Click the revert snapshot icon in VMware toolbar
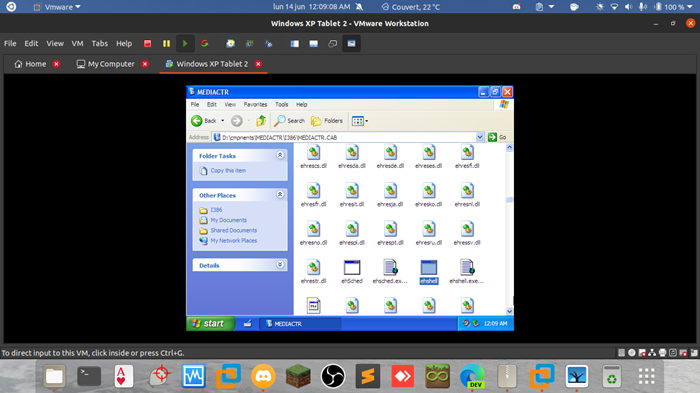 tap(250, 43)
